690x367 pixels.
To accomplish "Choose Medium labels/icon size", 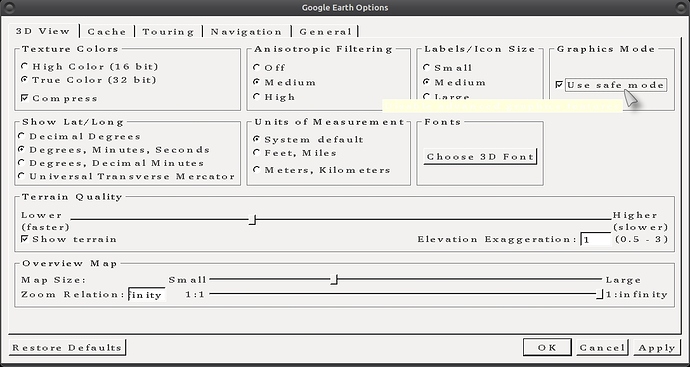I will tap(455, 82).
